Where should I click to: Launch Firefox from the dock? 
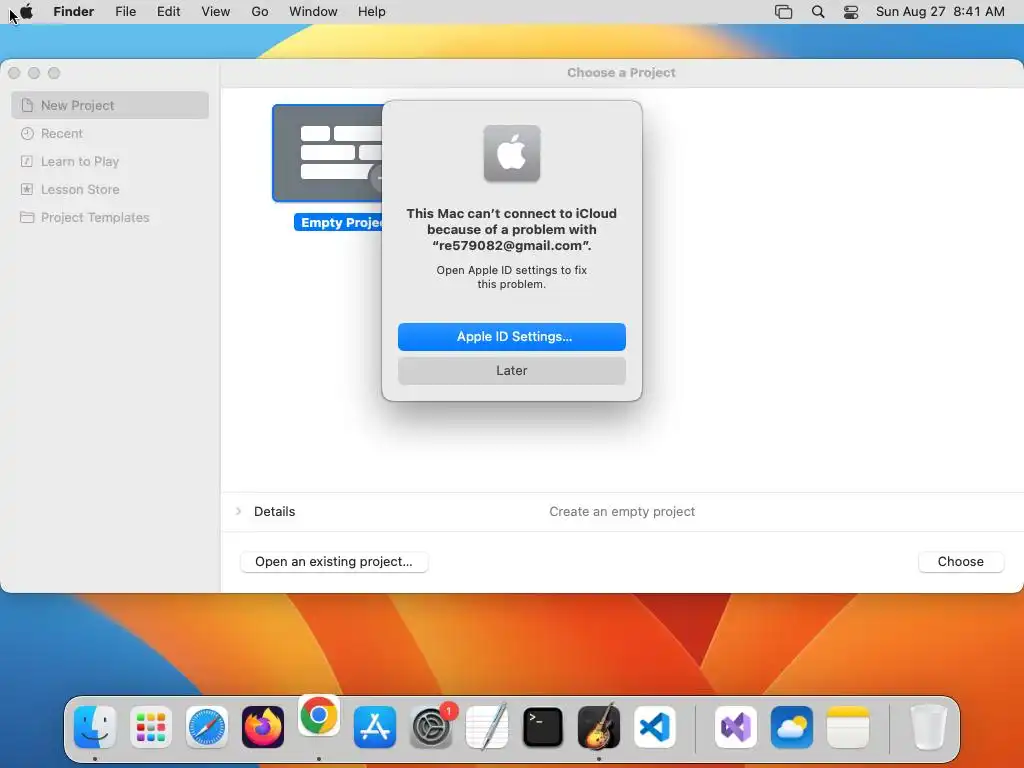point(263,727)
